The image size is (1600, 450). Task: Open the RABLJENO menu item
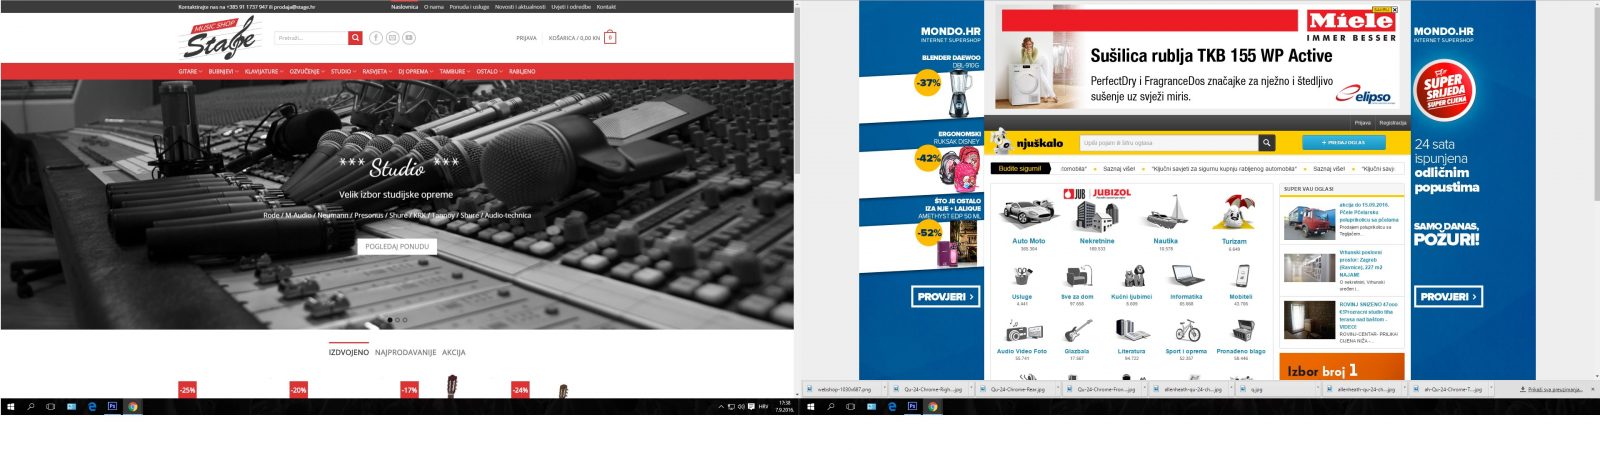522,72
